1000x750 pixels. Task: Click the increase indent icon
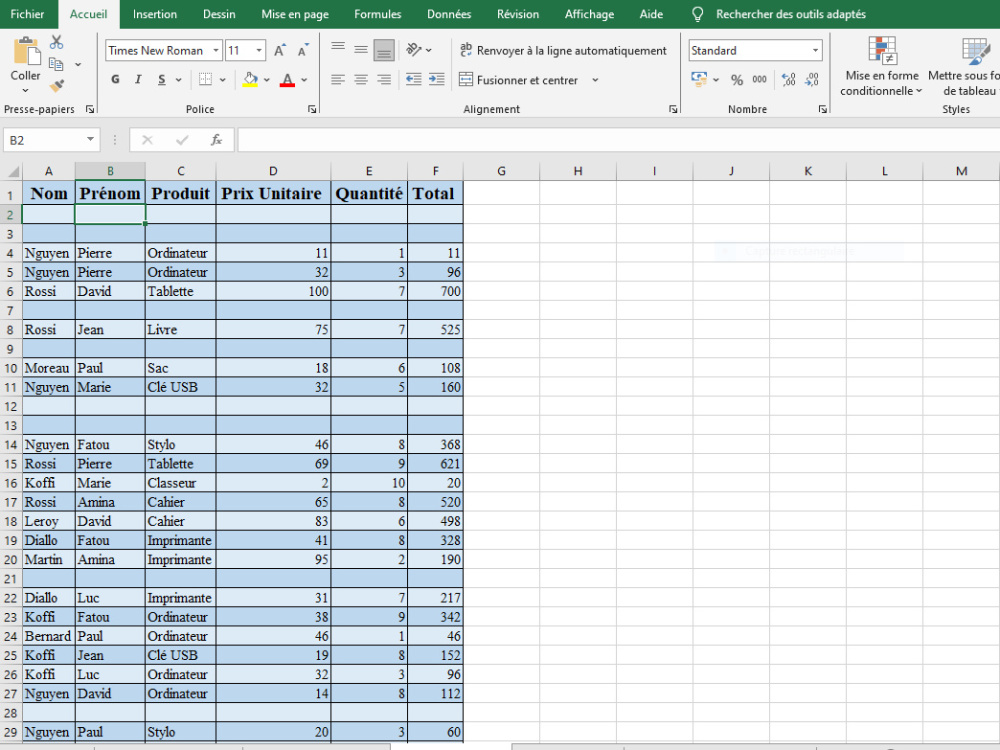(x=437, y=80)
